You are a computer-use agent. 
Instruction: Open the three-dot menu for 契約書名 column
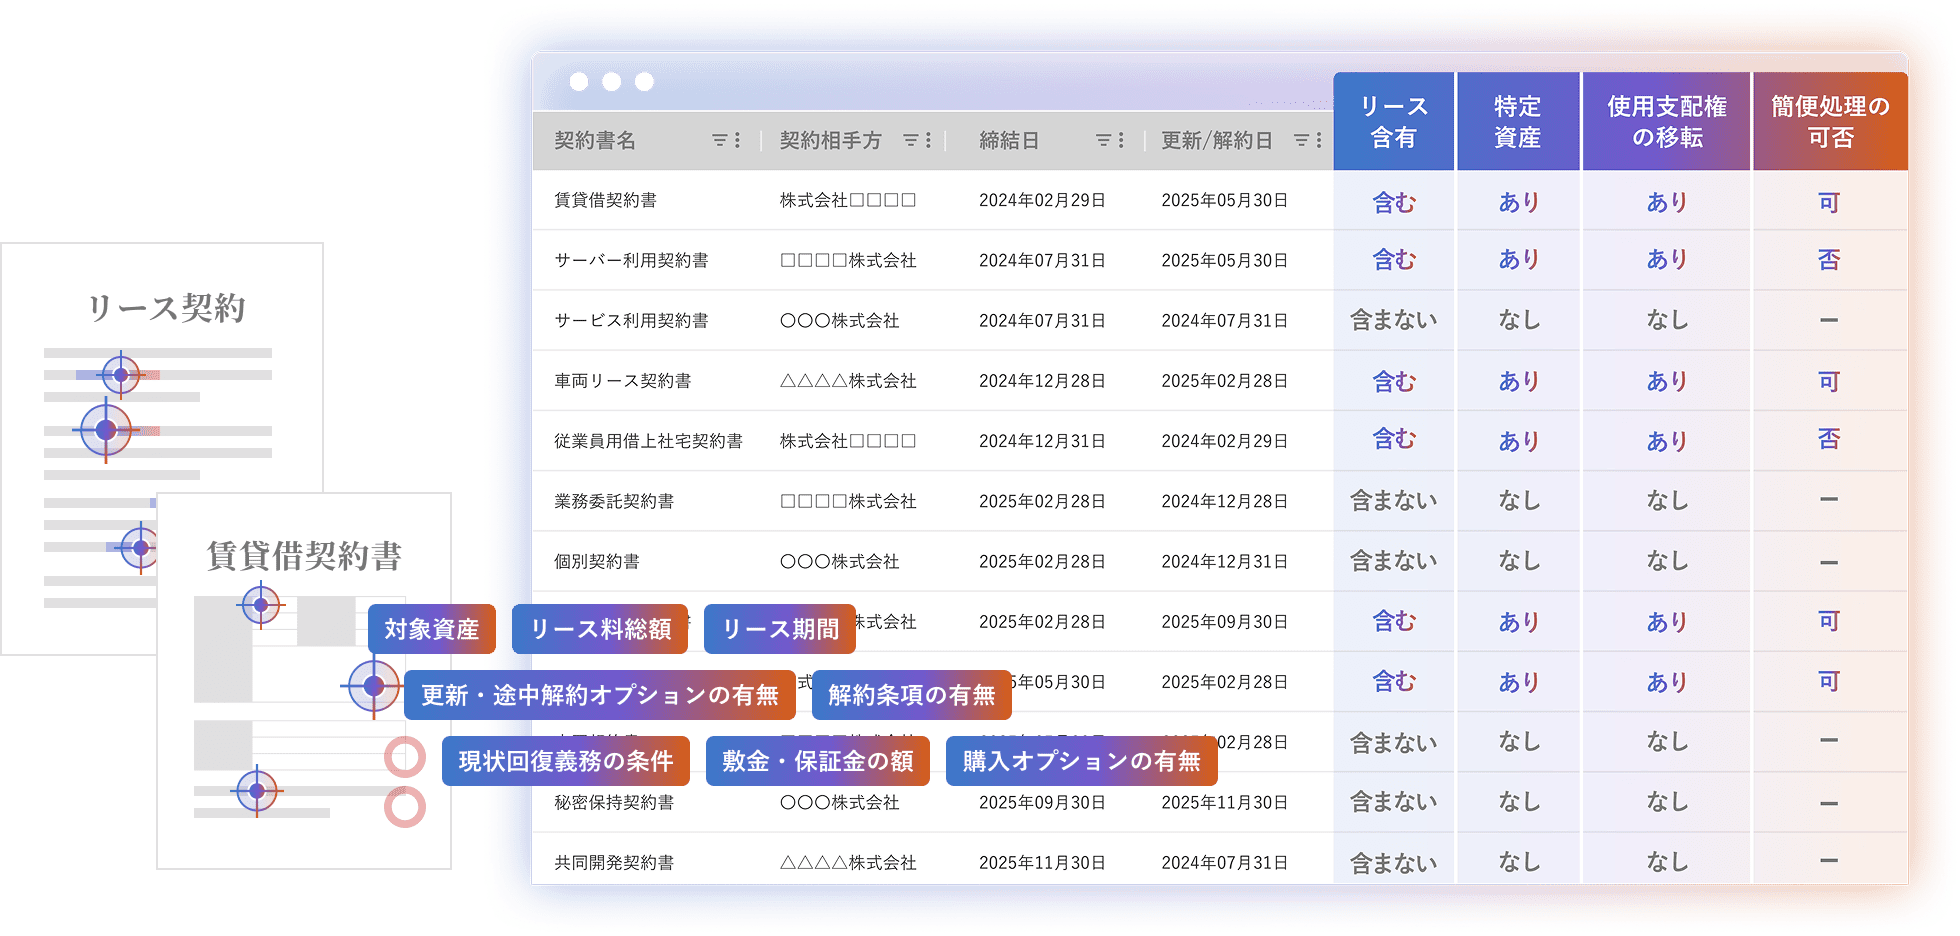pyautogui.click(x=738, y=141)
